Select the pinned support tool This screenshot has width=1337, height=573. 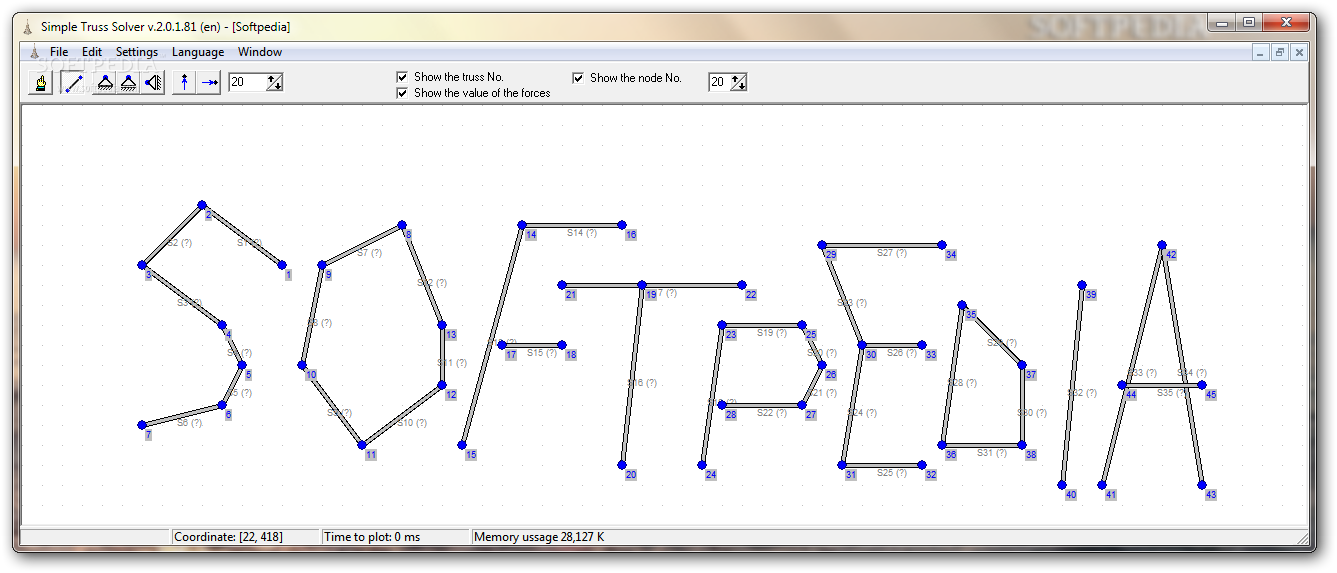[104, 83]
